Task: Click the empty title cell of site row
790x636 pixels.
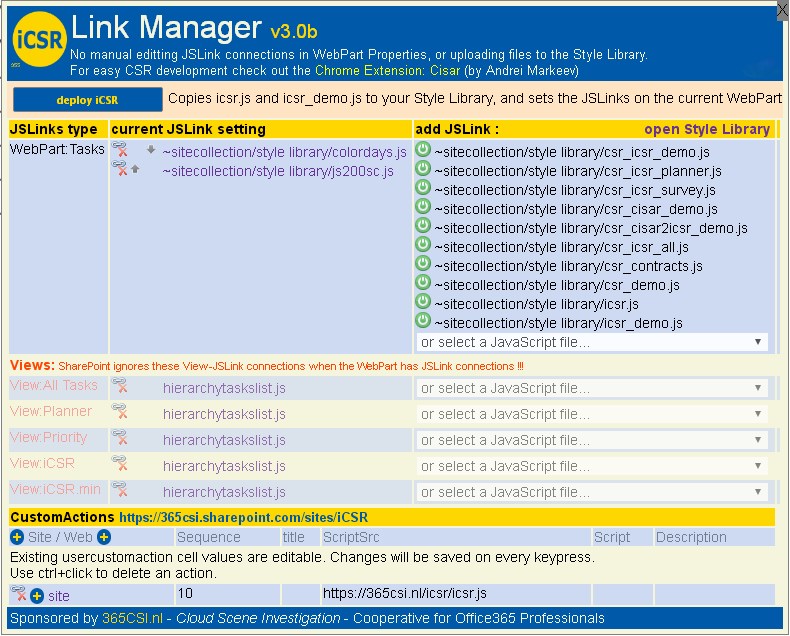Action: [x=301, y=594]
